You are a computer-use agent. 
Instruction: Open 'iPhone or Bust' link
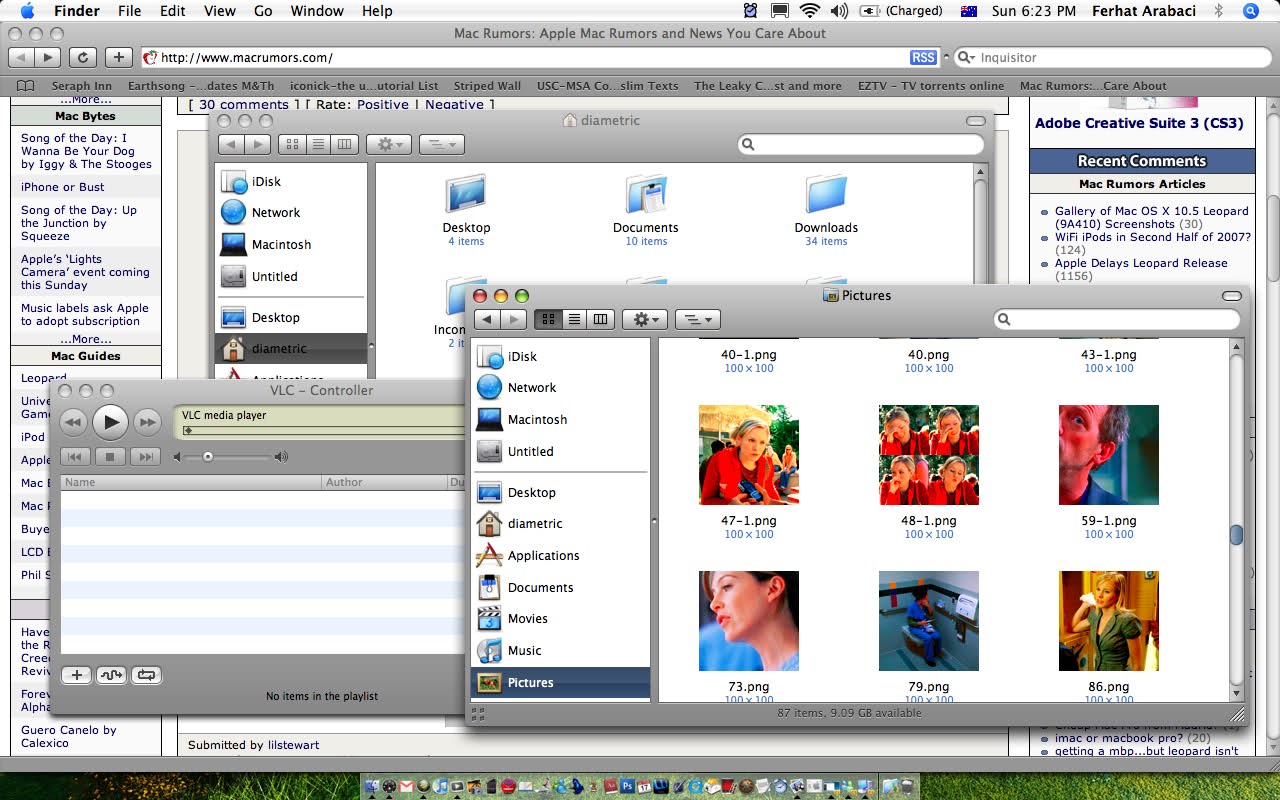[63, 187]
